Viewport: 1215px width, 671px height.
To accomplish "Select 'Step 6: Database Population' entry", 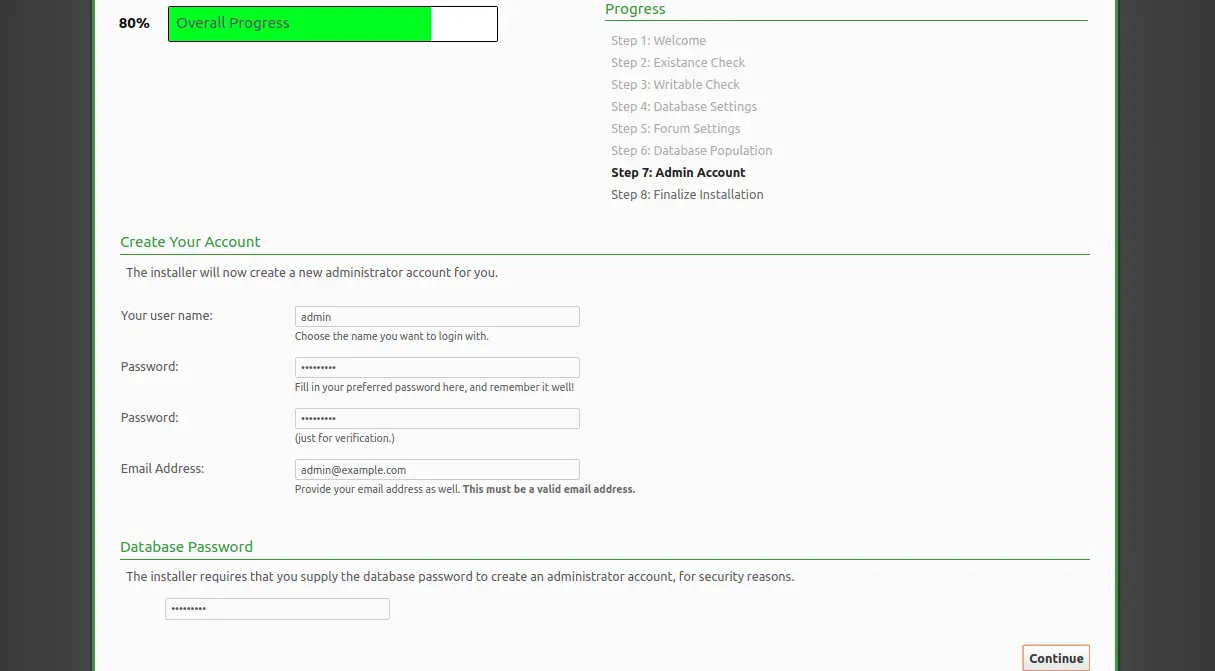I will click(x=692, y=151).
